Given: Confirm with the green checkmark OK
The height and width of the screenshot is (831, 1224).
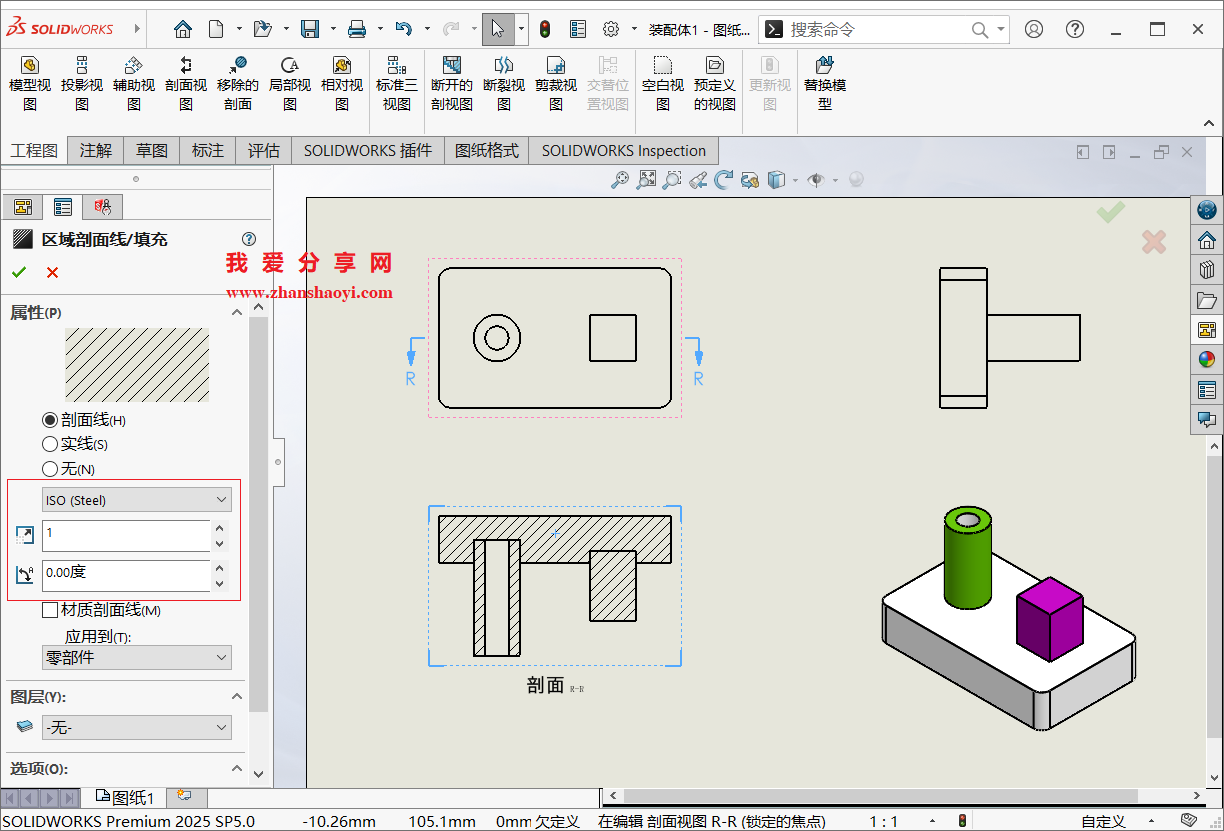Looking at the screenshot, I should pos(19,272).
